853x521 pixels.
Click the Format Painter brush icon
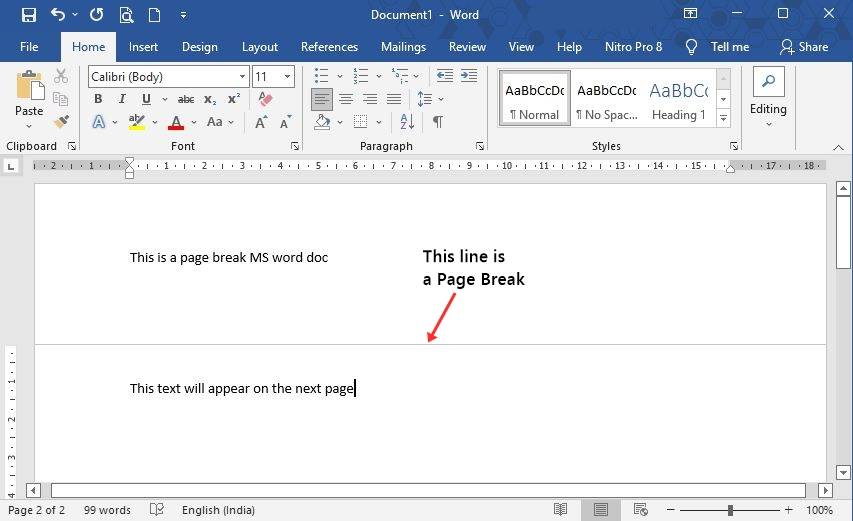61,122
